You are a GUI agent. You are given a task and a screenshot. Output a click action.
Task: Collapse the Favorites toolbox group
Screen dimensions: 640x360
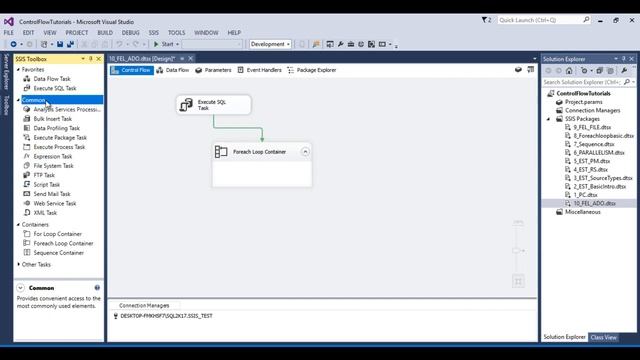pos(18,69)
